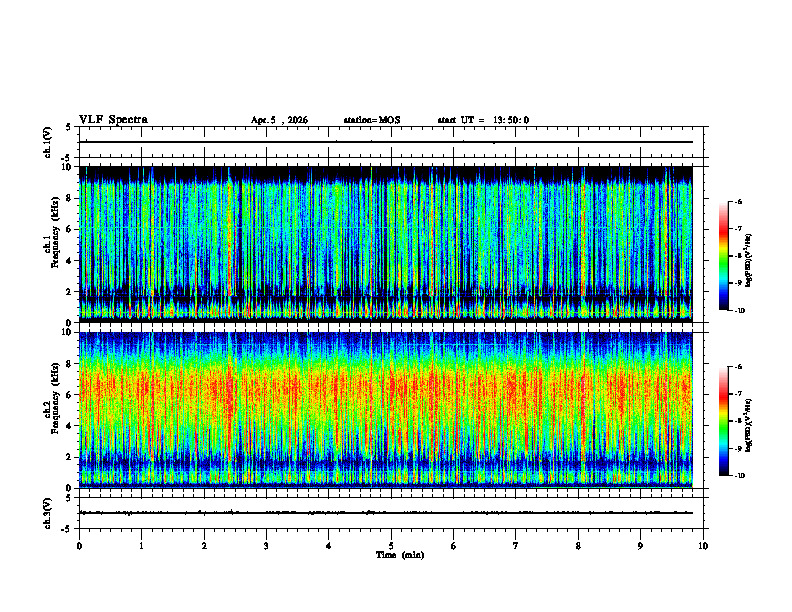Click the ch.1 voltage waveform trace

coord(386,142)
